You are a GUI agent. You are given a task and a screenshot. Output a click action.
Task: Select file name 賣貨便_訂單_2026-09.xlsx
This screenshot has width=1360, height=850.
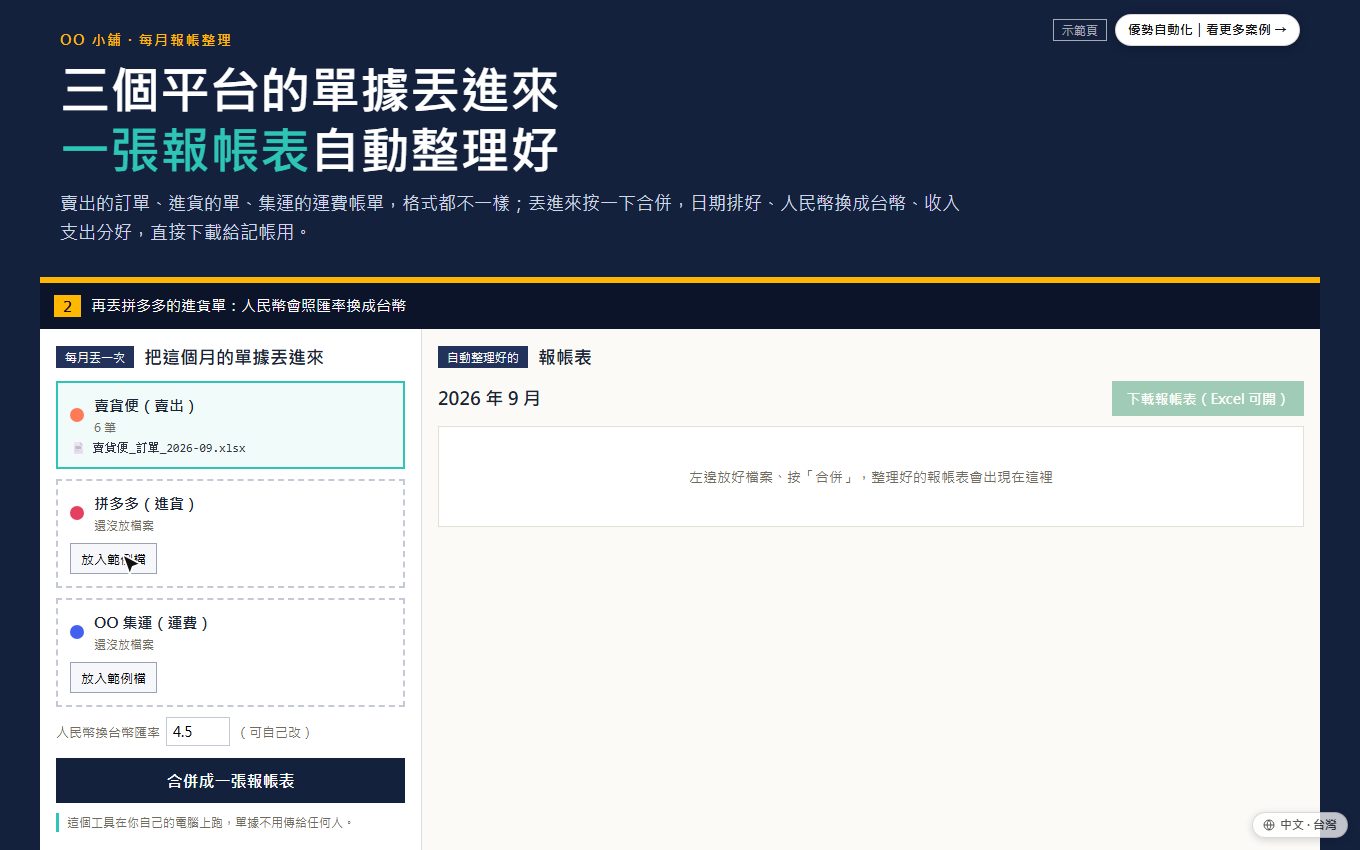(x=169, y=448)
